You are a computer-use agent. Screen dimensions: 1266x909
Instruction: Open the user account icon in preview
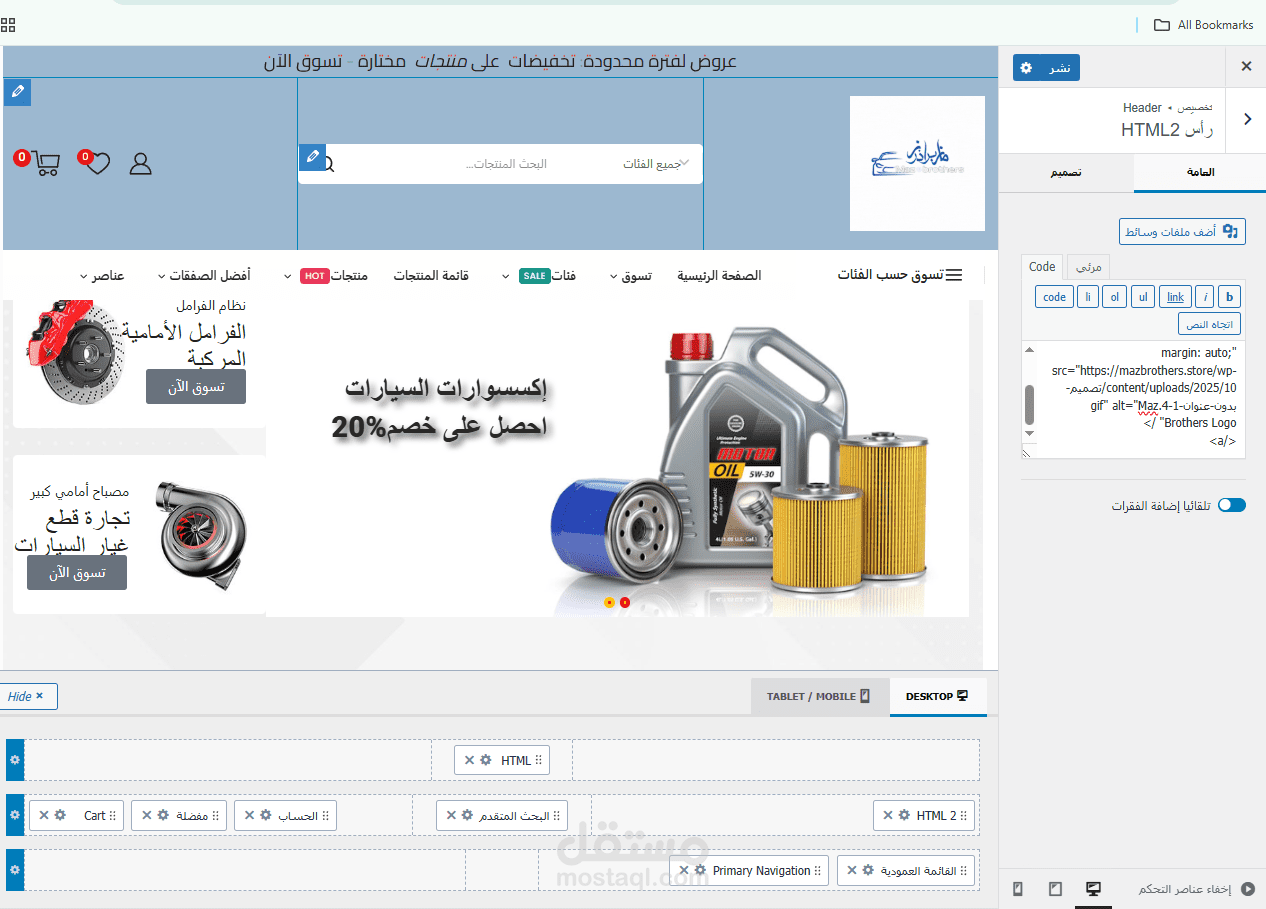(x=141, y=164)
